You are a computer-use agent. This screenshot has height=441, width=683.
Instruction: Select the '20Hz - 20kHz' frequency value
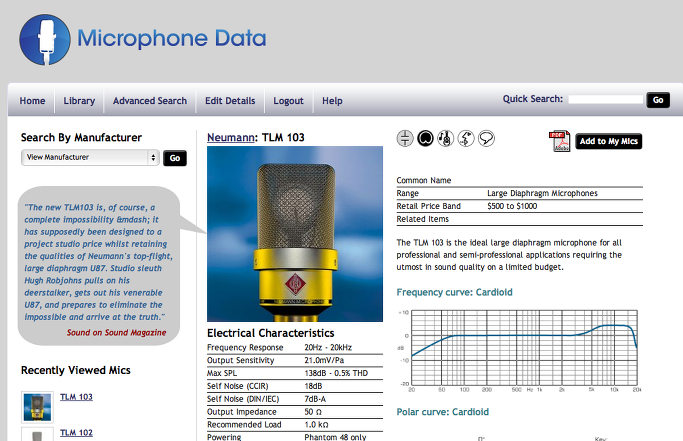click(x=328, y=347)
